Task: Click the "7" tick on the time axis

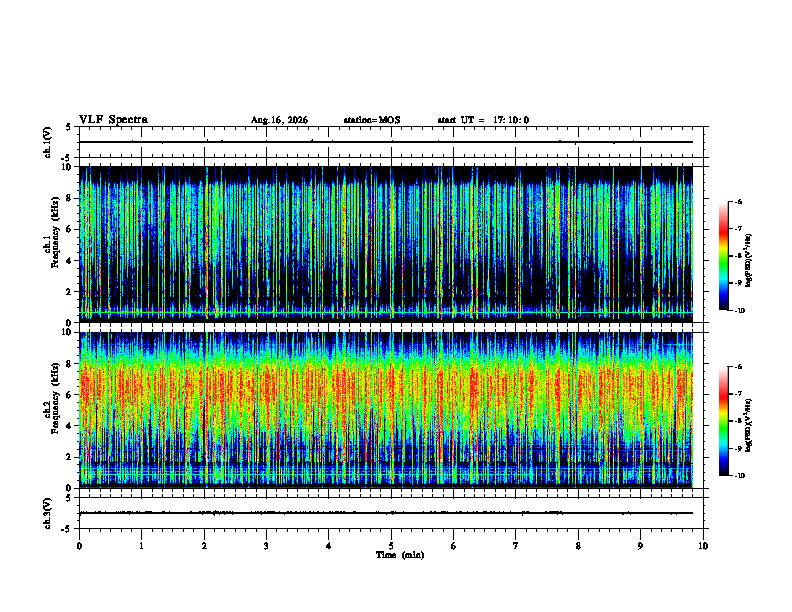Action: coord(516,546)
